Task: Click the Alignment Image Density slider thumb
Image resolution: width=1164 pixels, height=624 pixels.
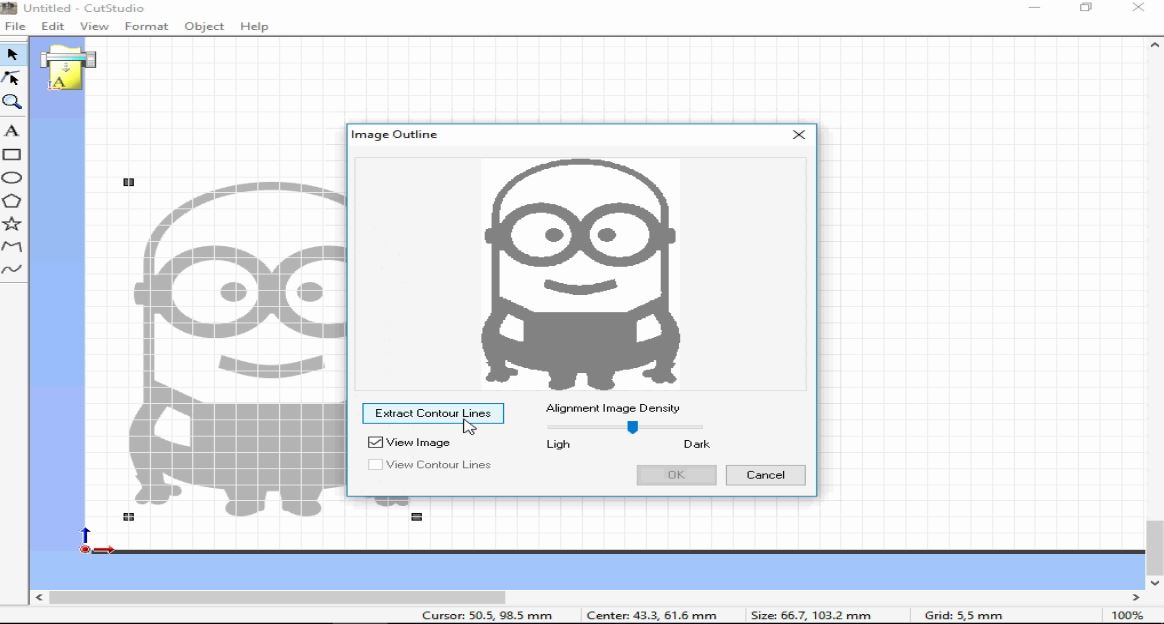Action: click(x=632, y=427)
